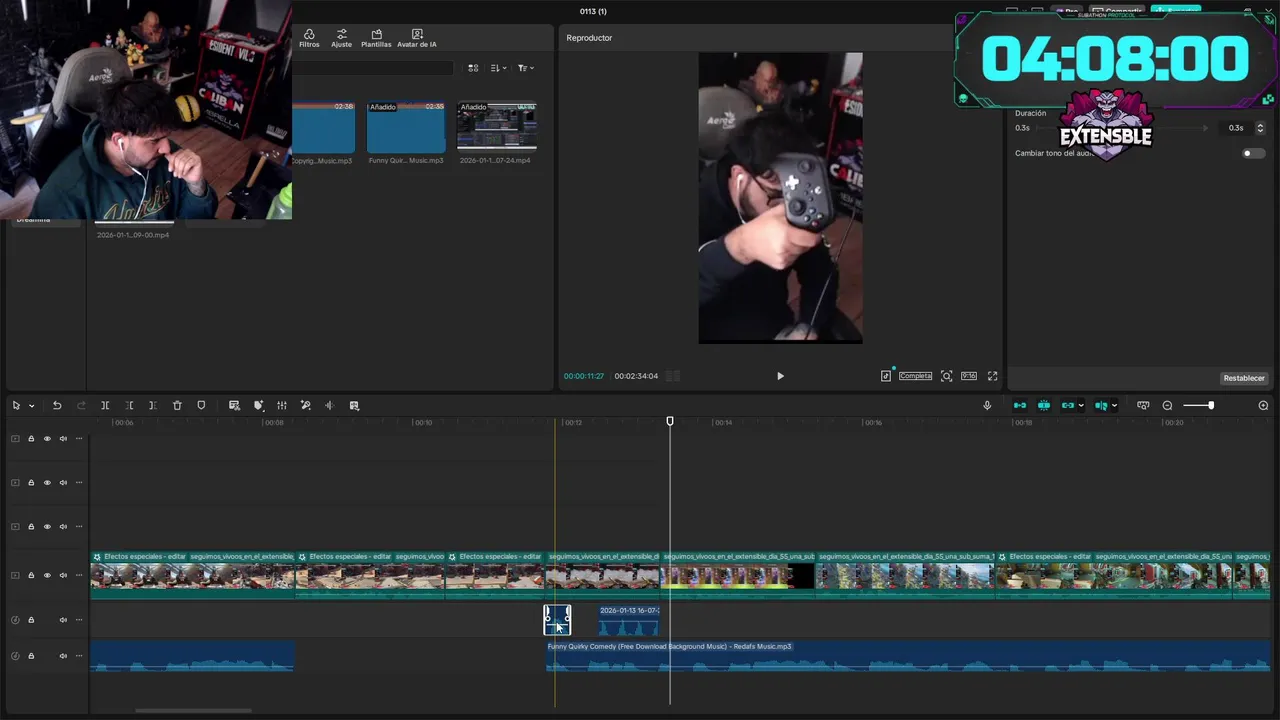This screenshot has width=1280, height=720.
Task: Hide the topmost empty video track
Action: 46,438
